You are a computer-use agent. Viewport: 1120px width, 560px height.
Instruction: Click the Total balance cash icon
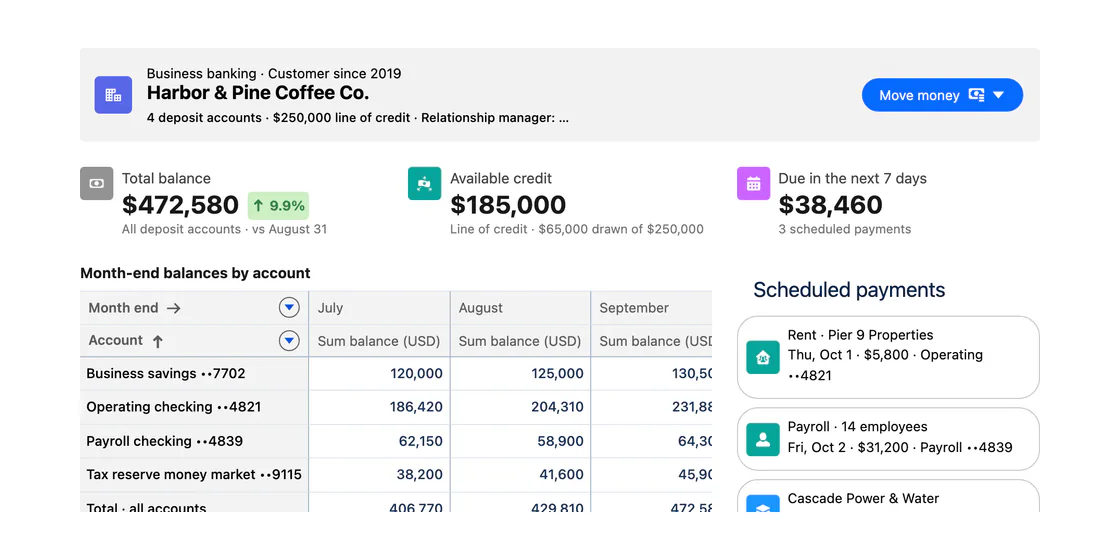(96, 184)
